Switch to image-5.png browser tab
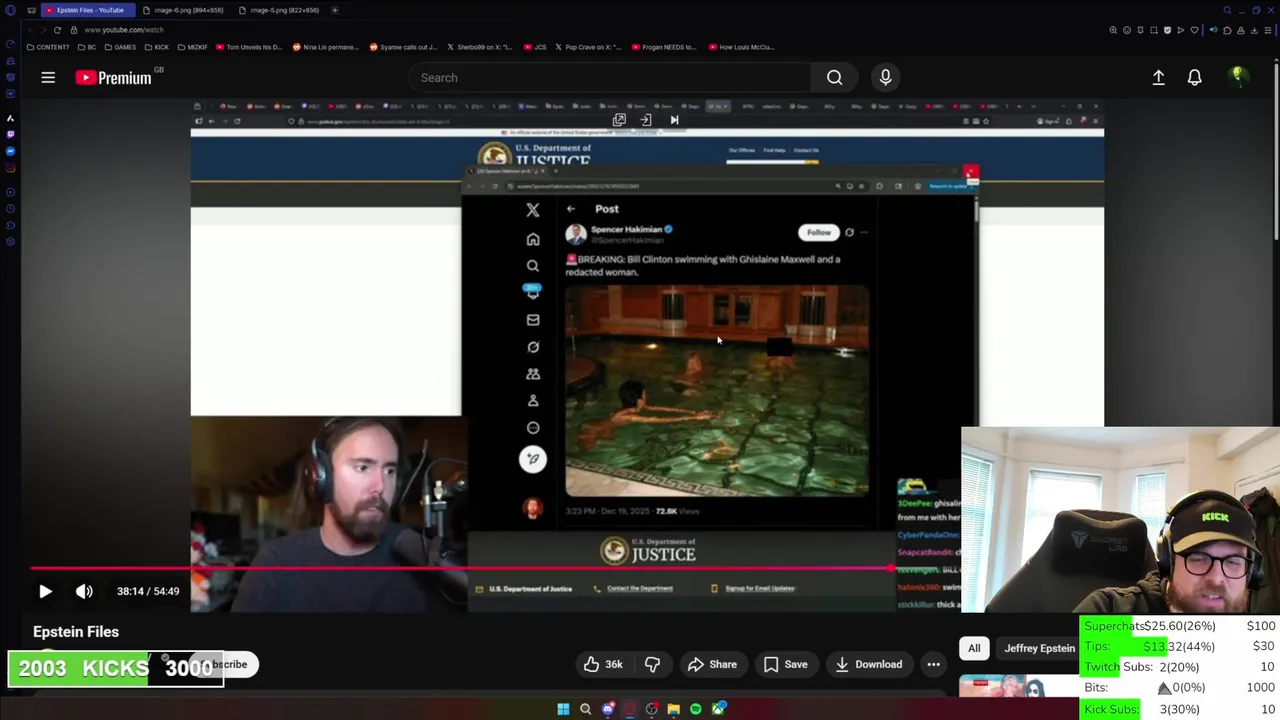 [279, 10]
